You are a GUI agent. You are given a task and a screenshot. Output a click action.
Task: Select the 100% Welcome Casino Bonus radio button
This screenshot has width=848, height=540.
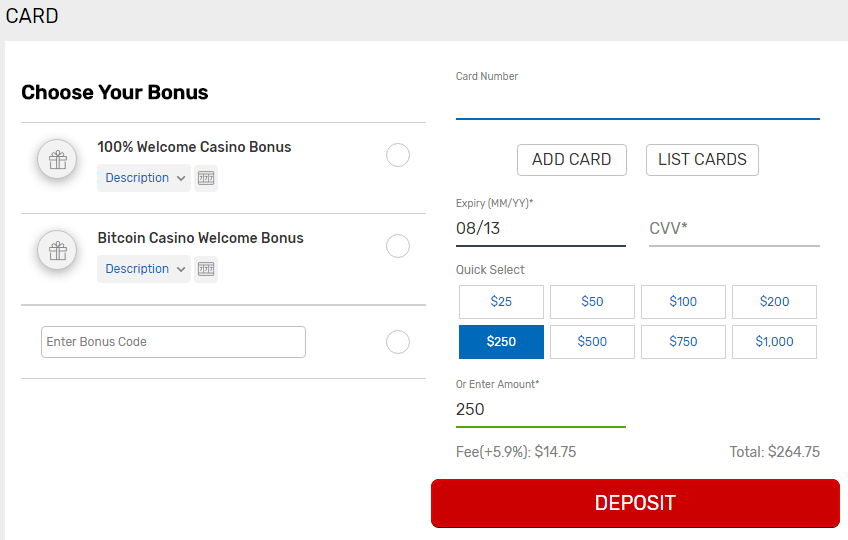(x=398, y=155)
